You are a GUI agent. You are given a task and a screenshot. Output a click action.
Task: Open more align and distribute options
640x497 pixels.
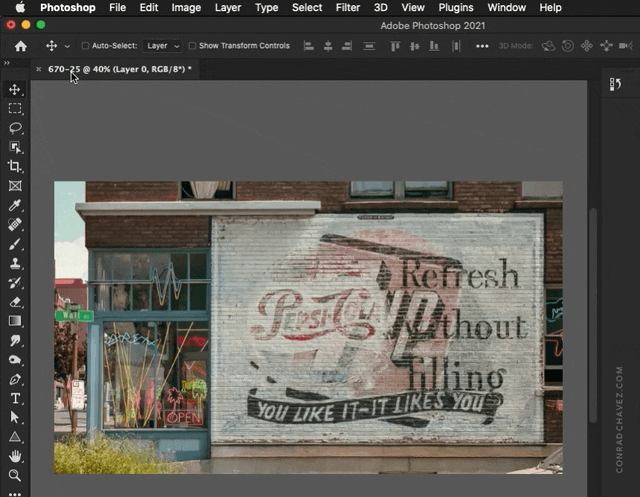pyautogui.click(x=482, y=46)
